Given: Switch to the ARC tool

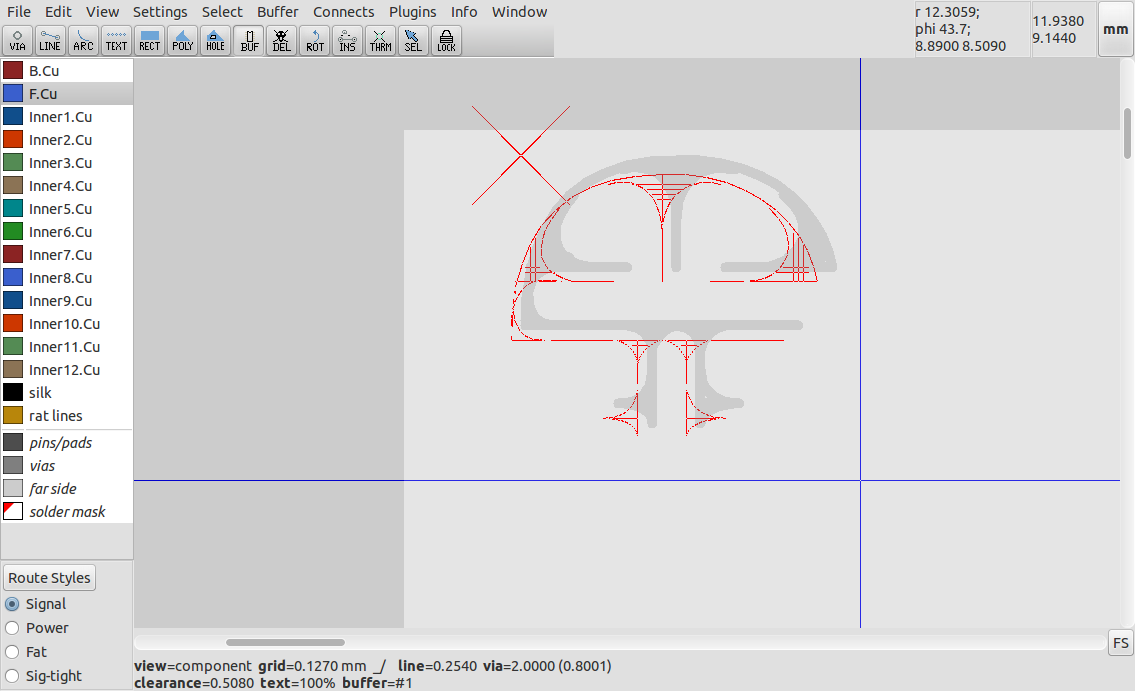Looking at the screenshot, I should [83, 40].
